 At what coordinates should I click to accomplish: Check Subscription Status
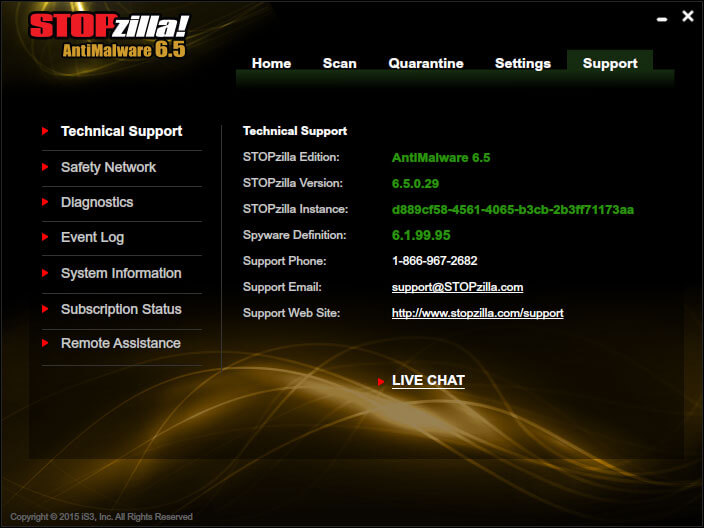[121, 309]
